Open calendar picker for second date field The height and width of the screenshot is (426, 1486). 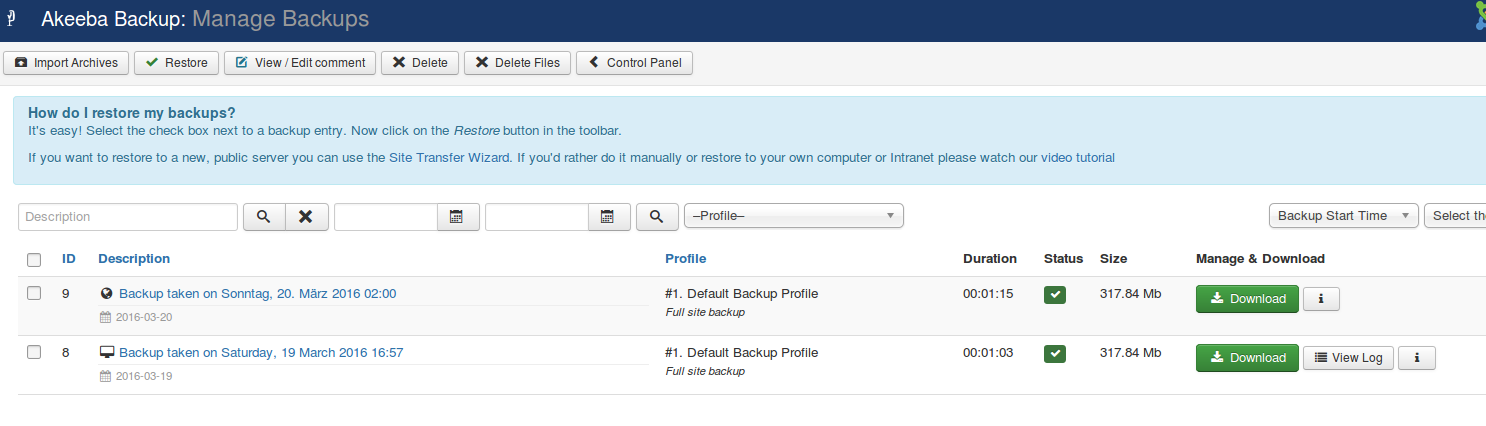click(x=609, y=217)
